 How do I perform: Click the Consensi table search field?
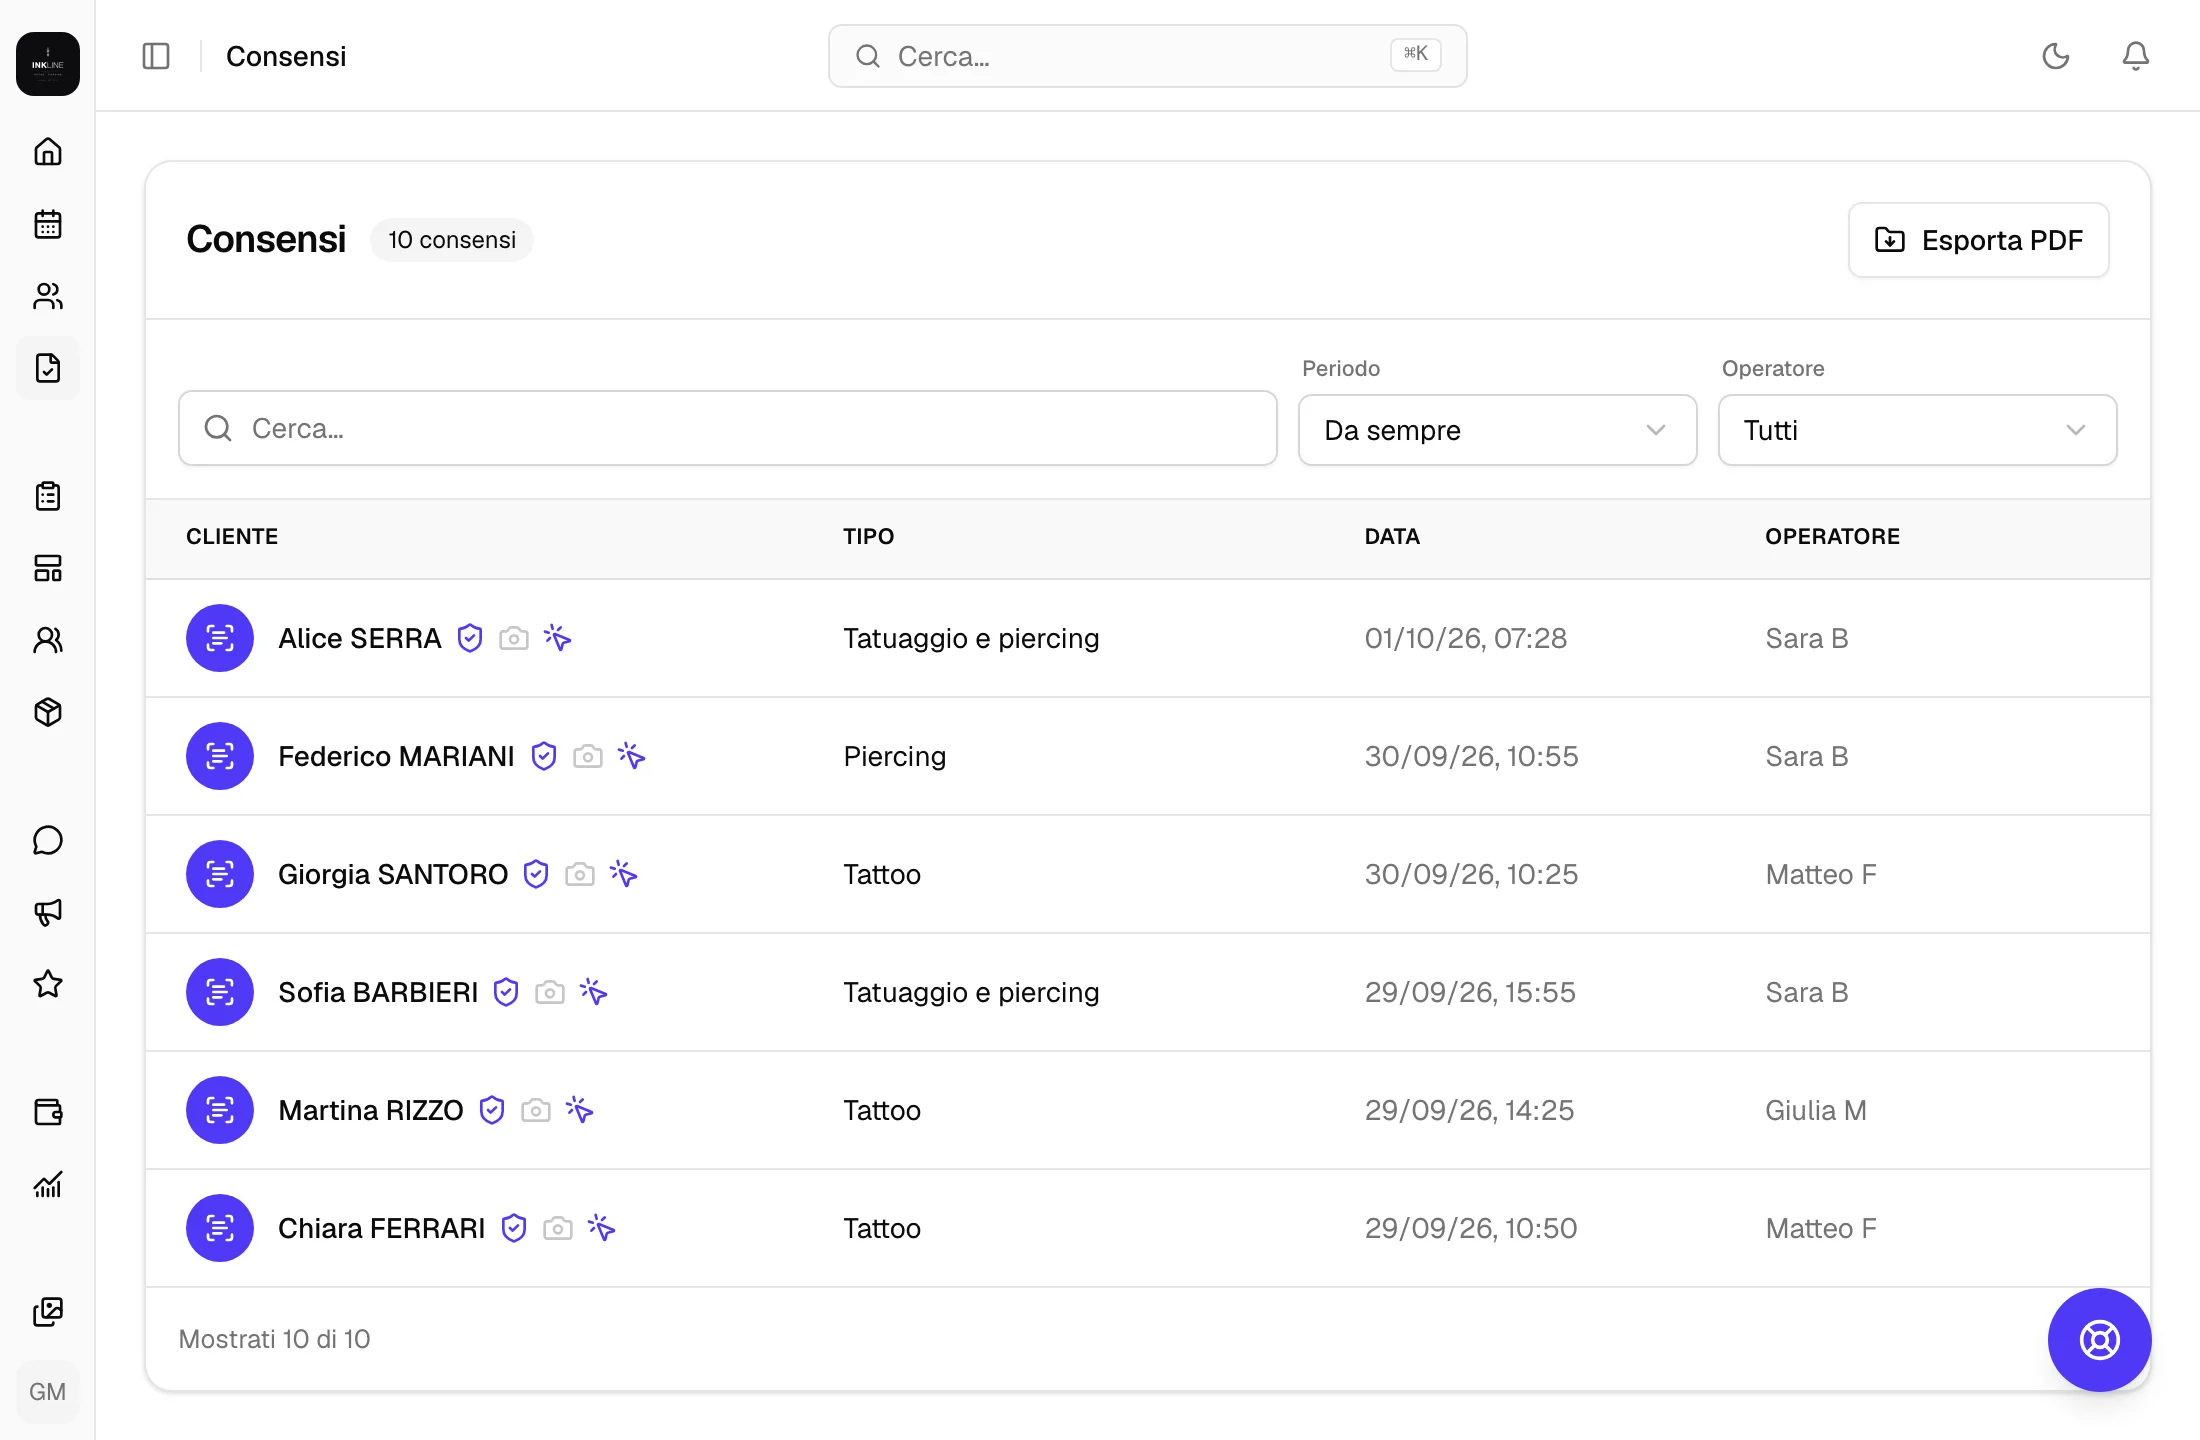coord(727,428)
